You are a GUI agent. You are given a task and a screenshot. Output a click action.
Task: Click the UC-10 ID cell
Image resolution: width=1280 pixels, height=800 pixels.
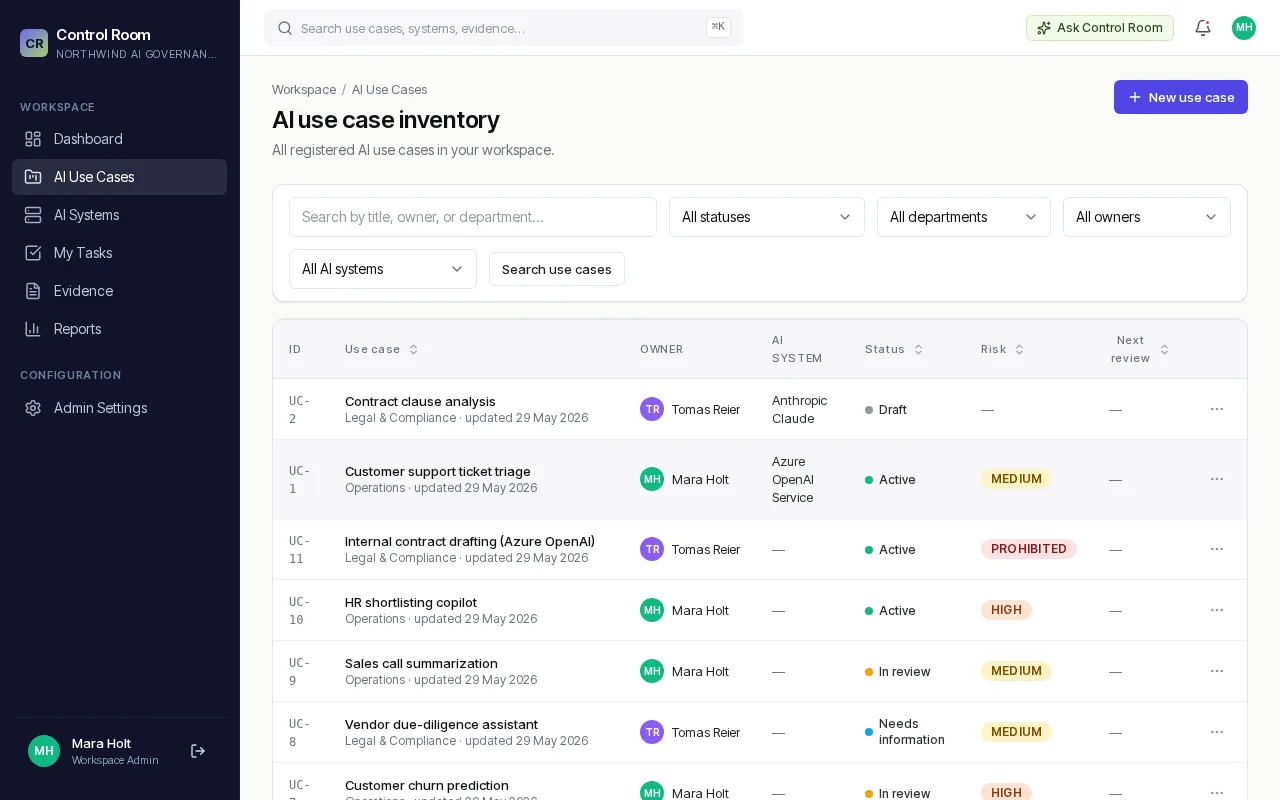[300, 610]
